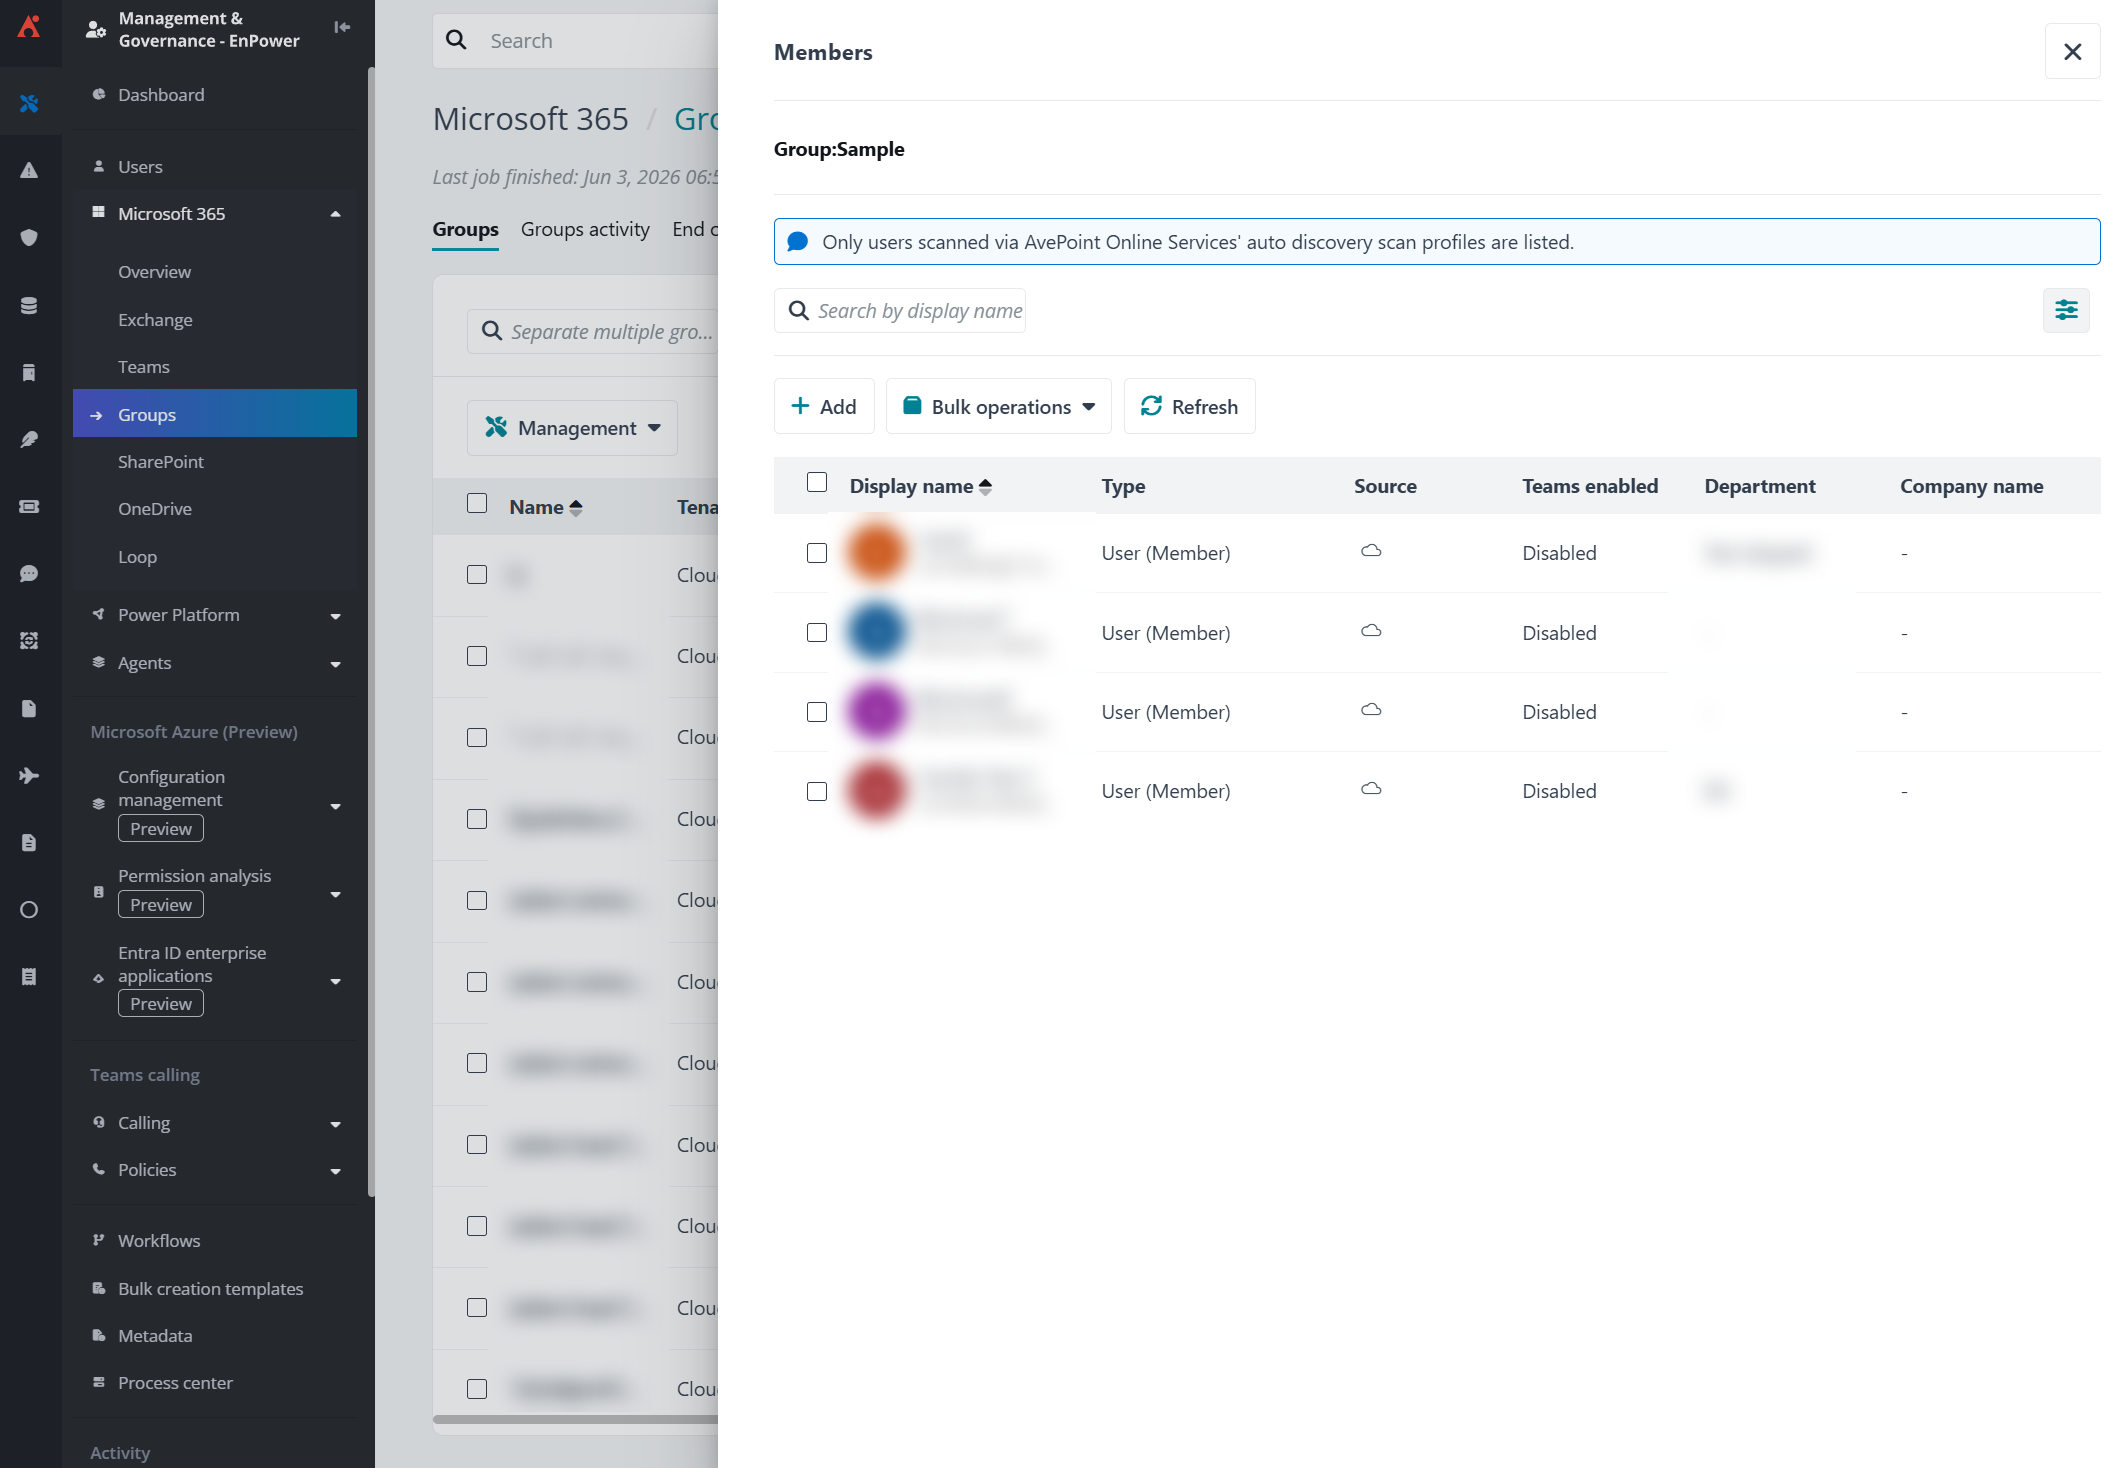
Task: Expand the Agents section
Action: 336,664
